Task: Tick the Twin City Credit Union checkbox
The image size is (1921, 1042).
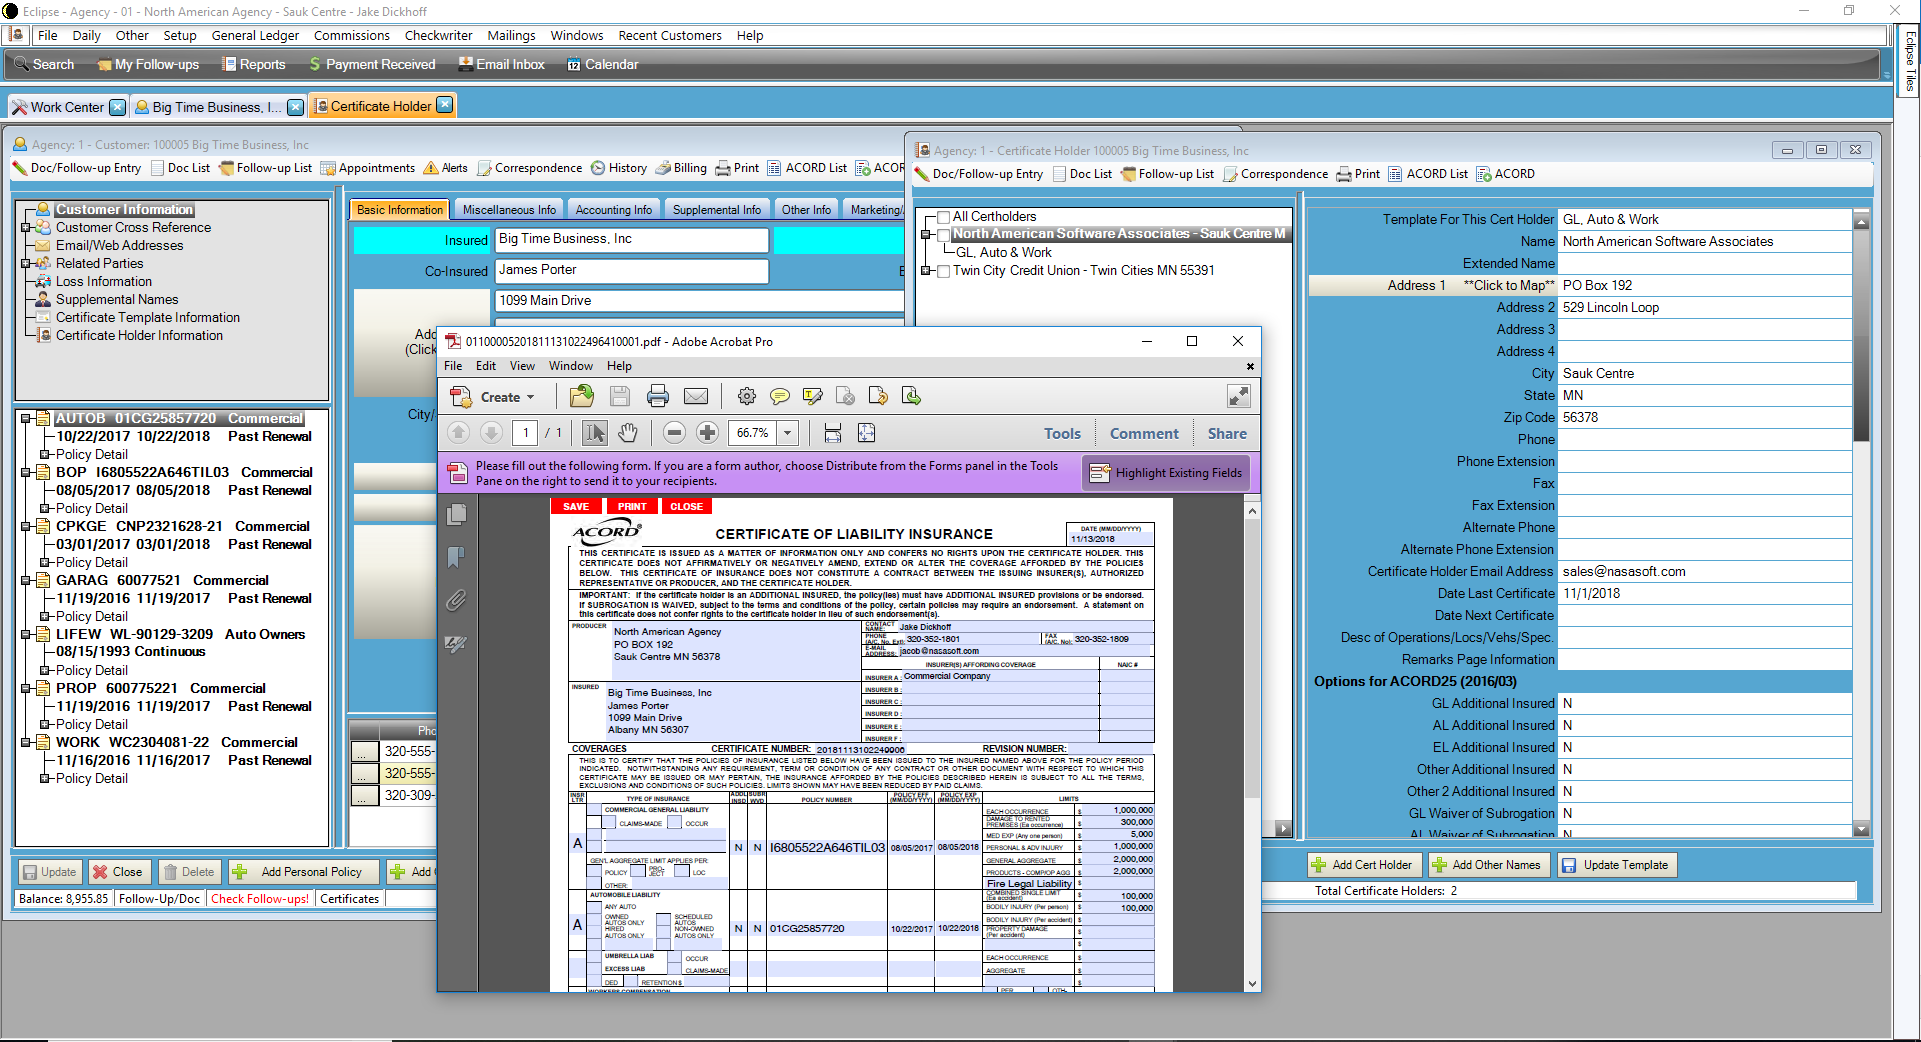Action: [943, 271]
